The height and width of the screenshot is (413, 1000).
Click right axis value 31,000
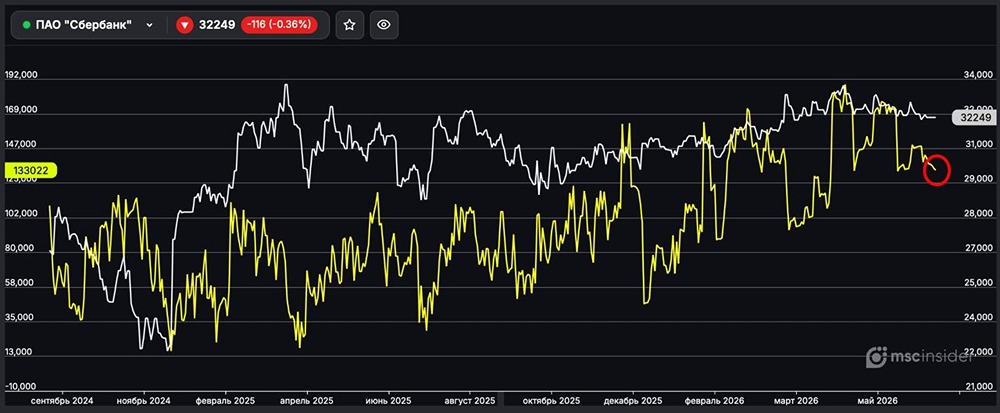point(978,145)
